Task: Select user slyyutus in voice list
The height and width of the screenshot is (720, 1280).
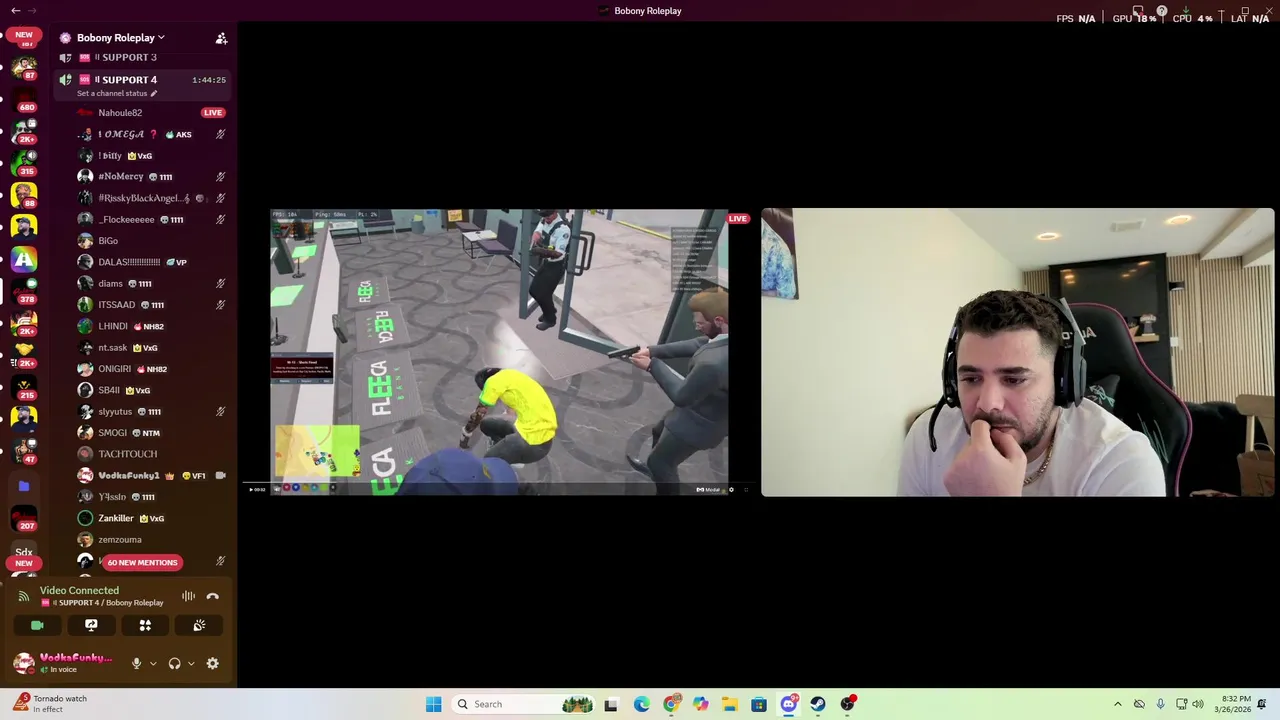Action: 150,412
